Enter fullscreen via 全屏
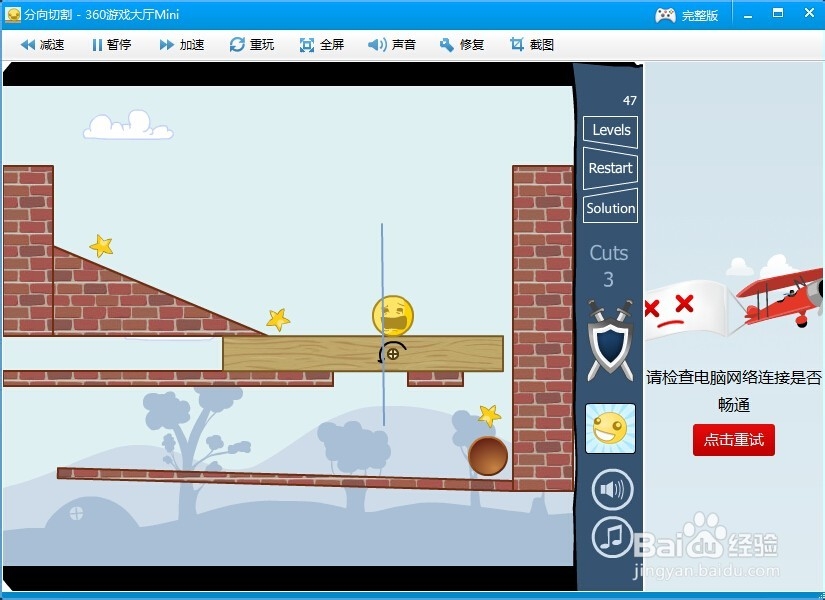The height and width of the screenshot is (600, 825). [321, 45]
